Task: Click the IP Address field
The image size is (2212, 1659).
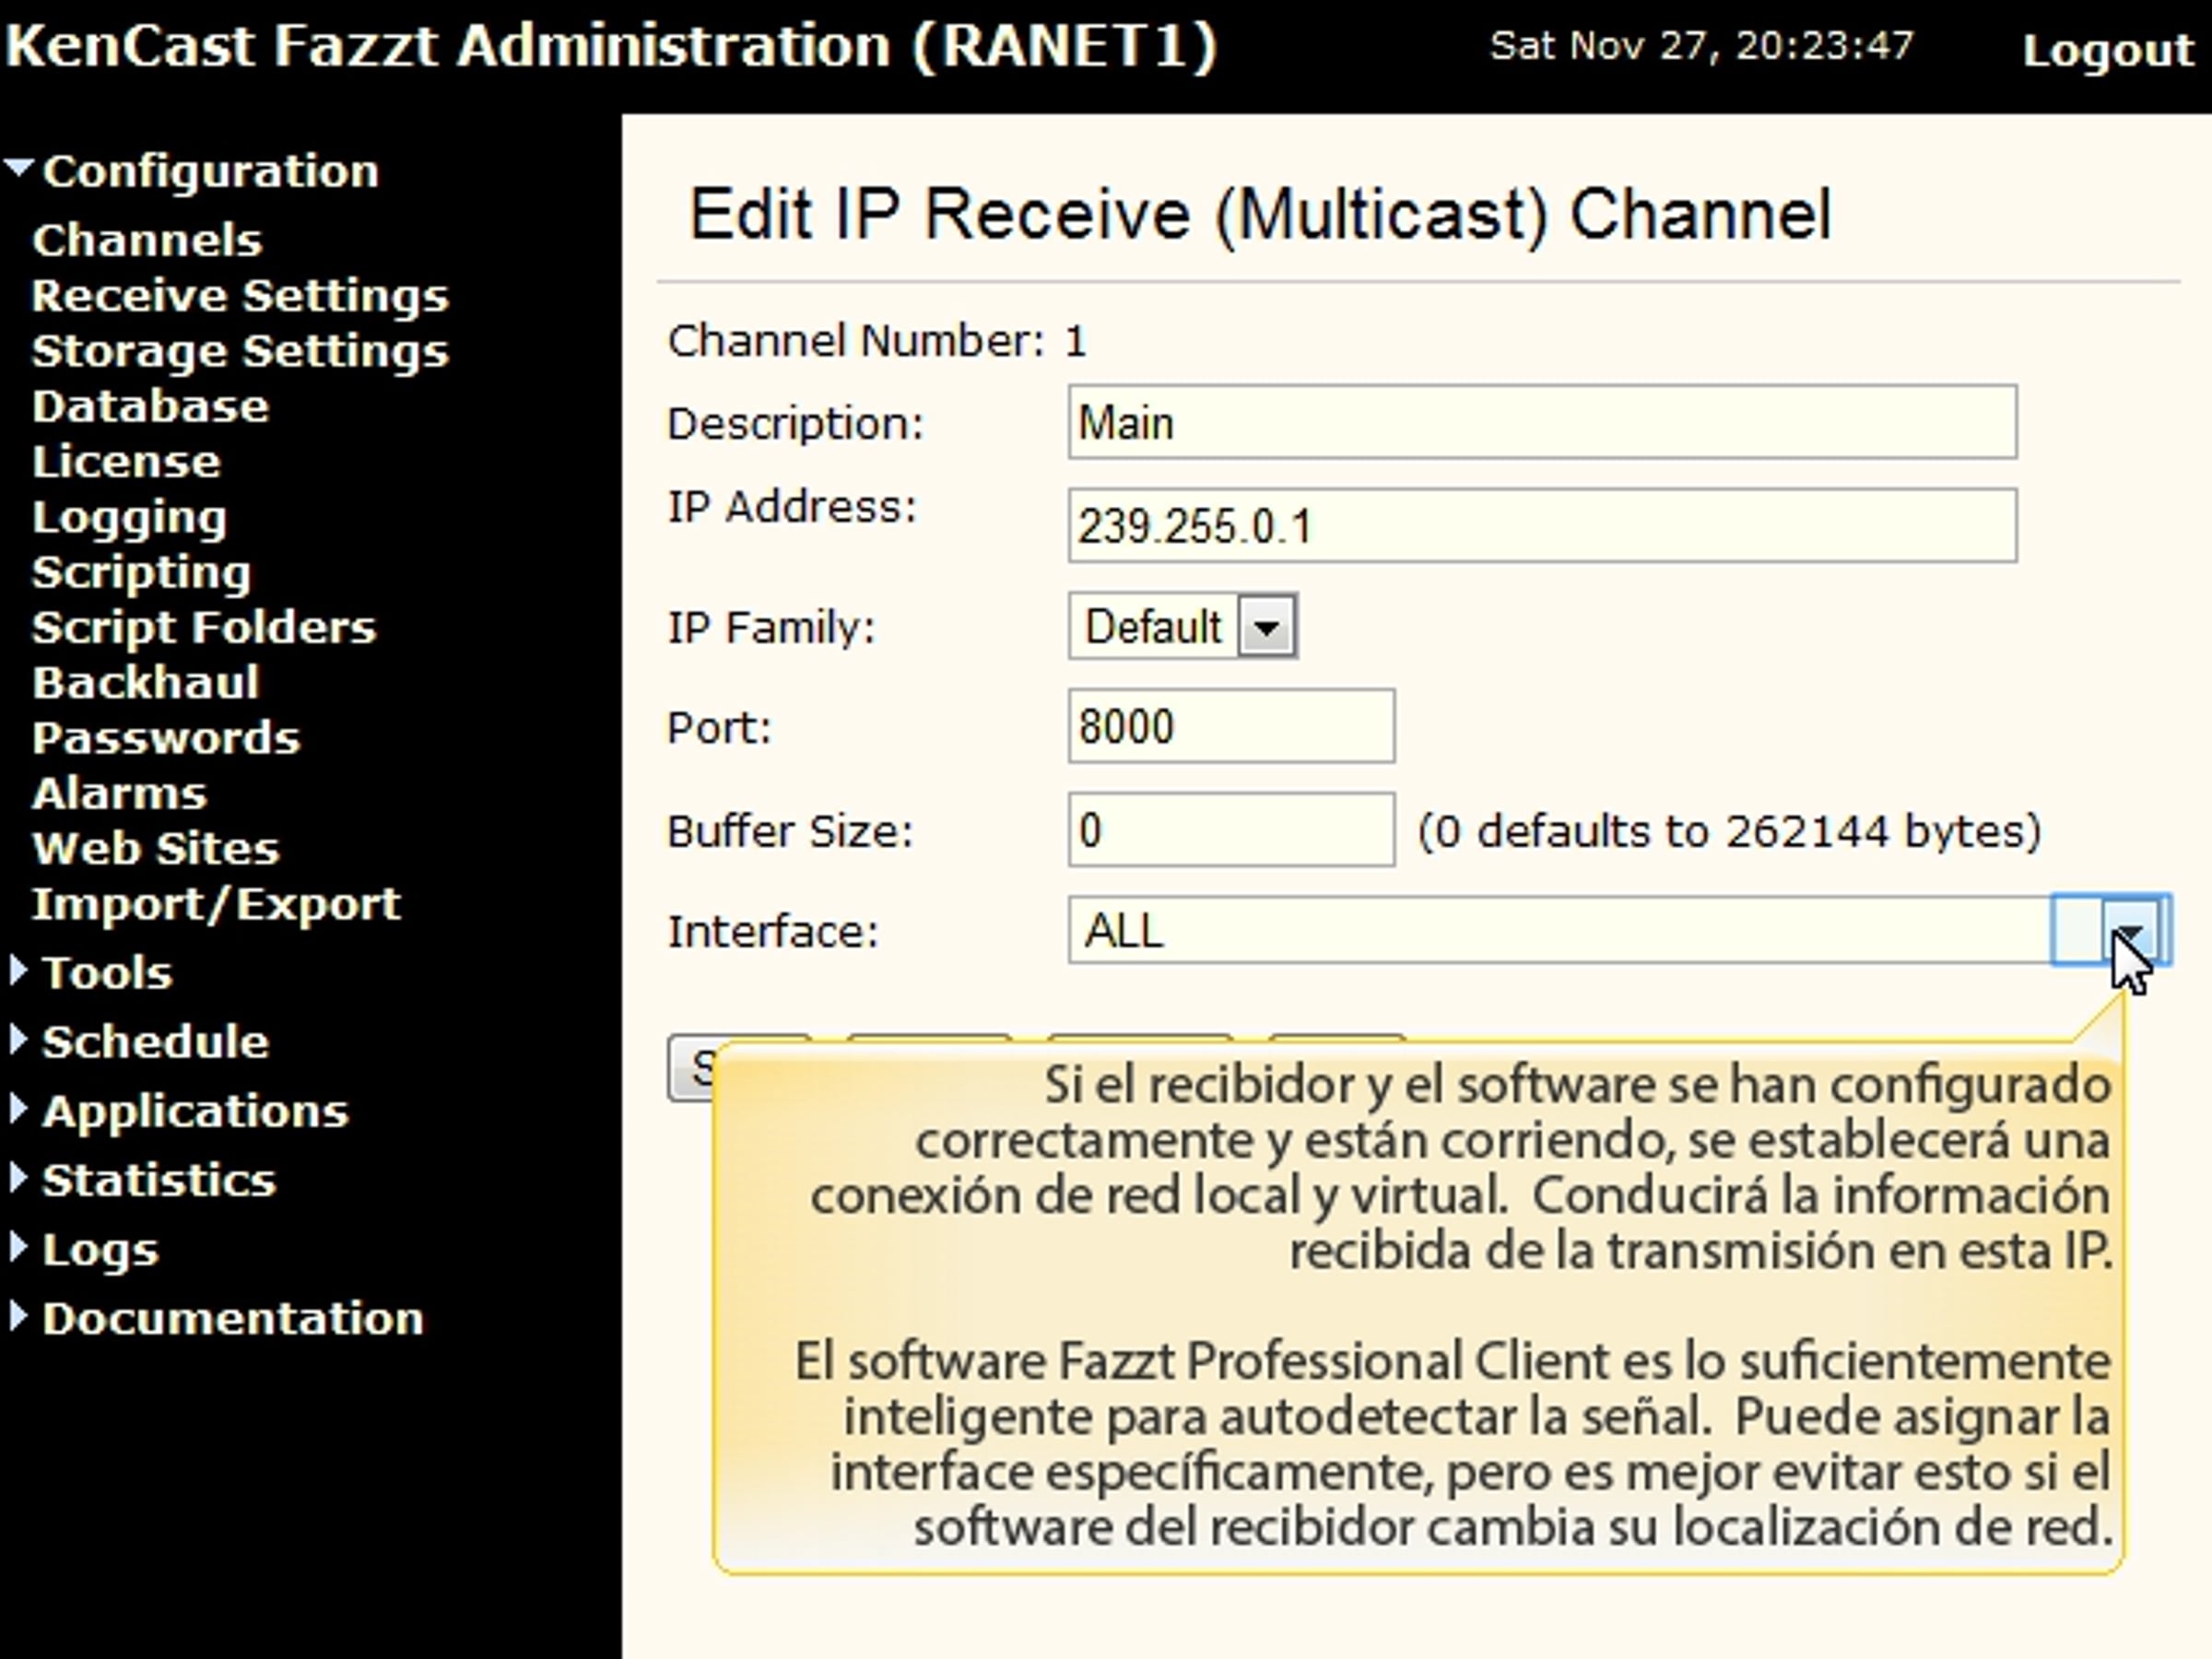Action: click(x=1542, y=526)
